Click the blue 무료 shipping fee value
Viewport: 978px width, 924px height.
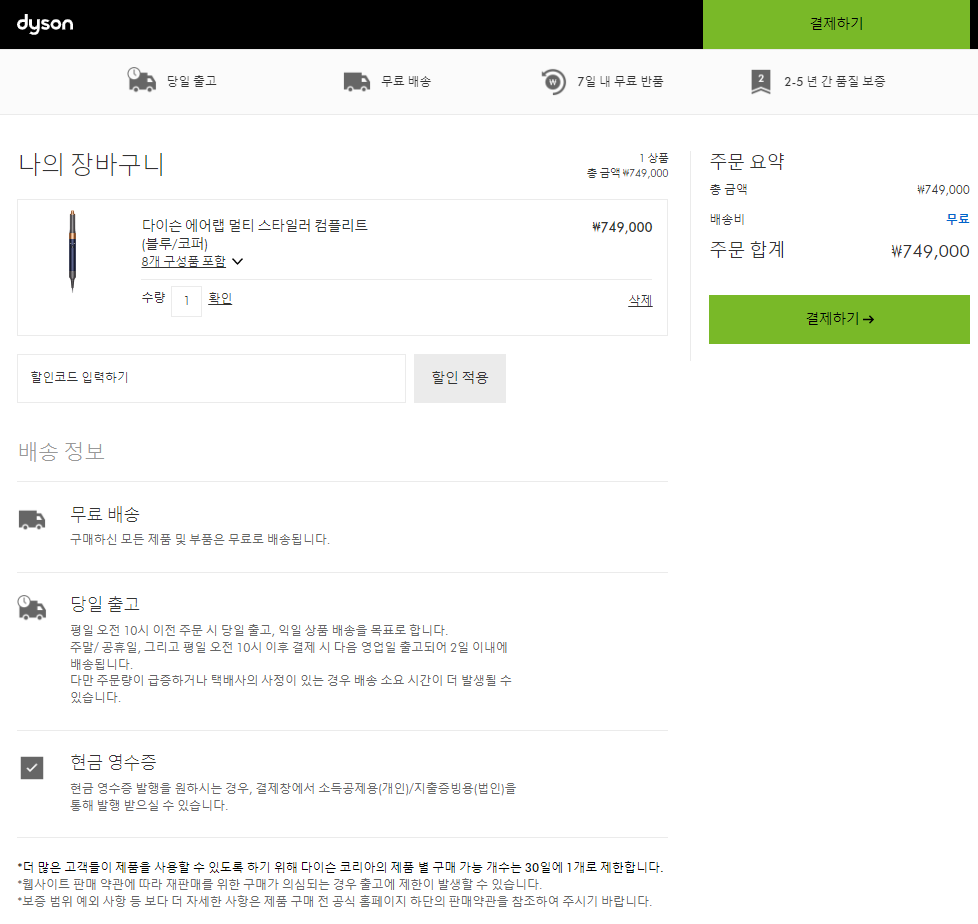[957, 219]
